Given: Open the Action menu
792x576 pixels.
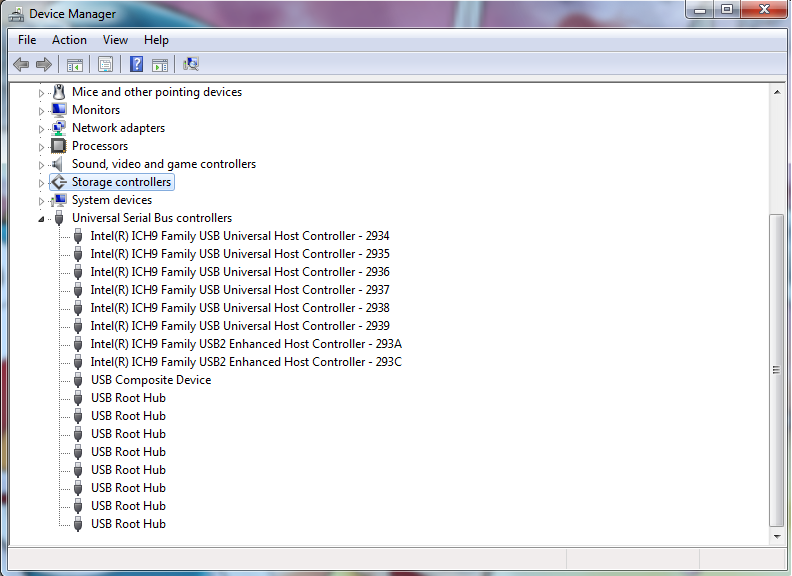Looking at the screenshot, I should [69, 40].
